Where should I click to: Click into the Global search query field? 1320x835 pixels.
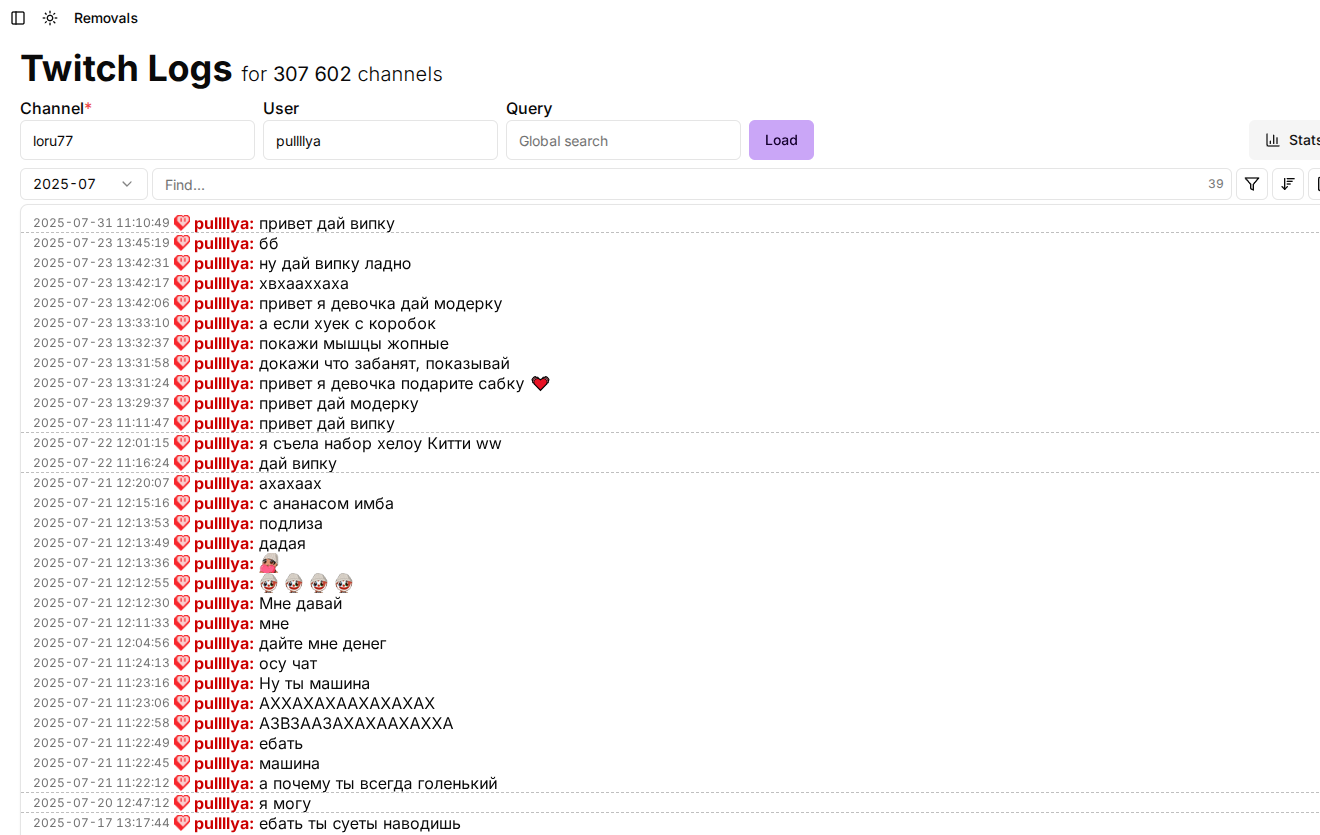pyautogui.click(x=623, y=140)
